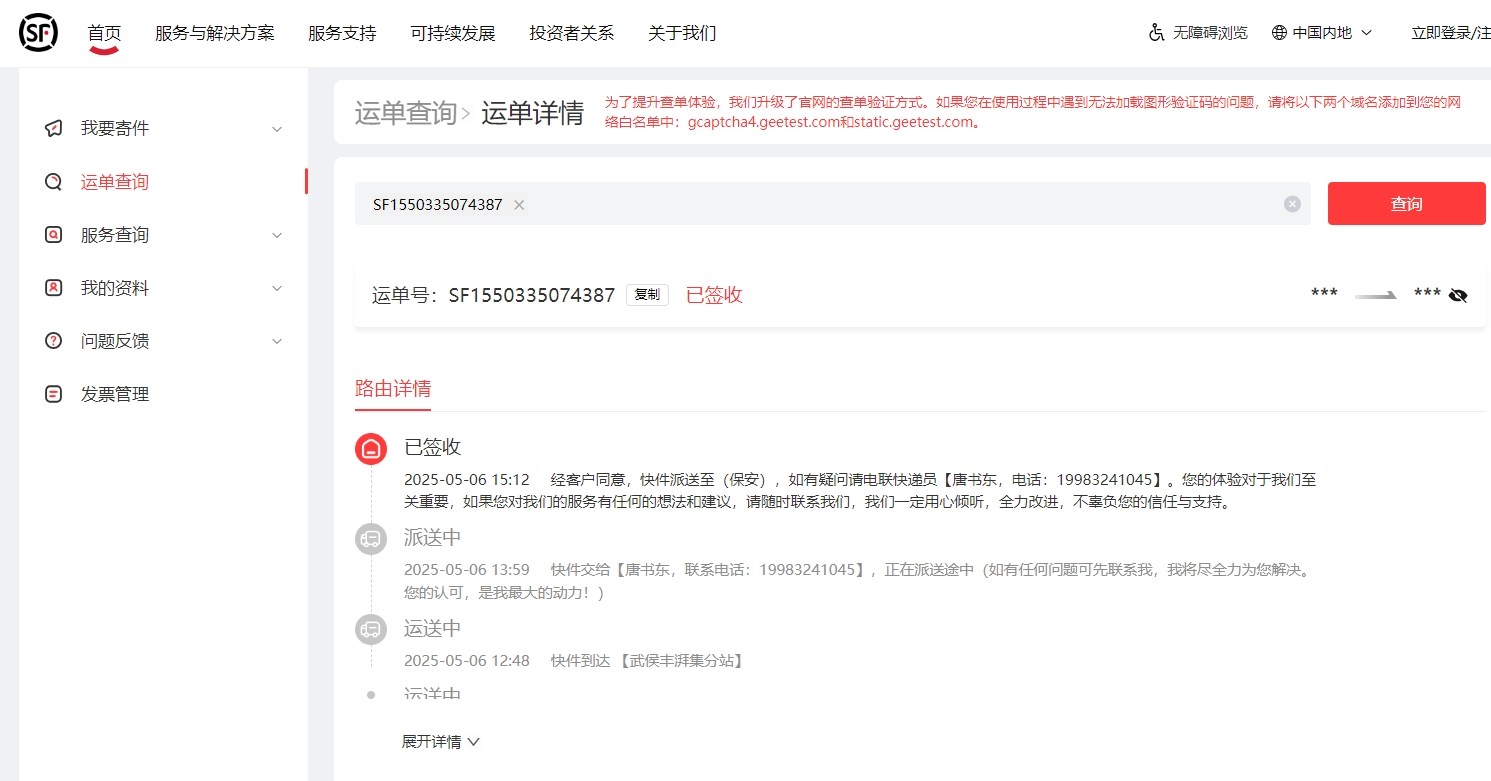Image resolution: width=1491 pixels, height=781 pixels.
Task: Remove the SF1550335074387 tag with its x
Action: [x=519, y=204]
